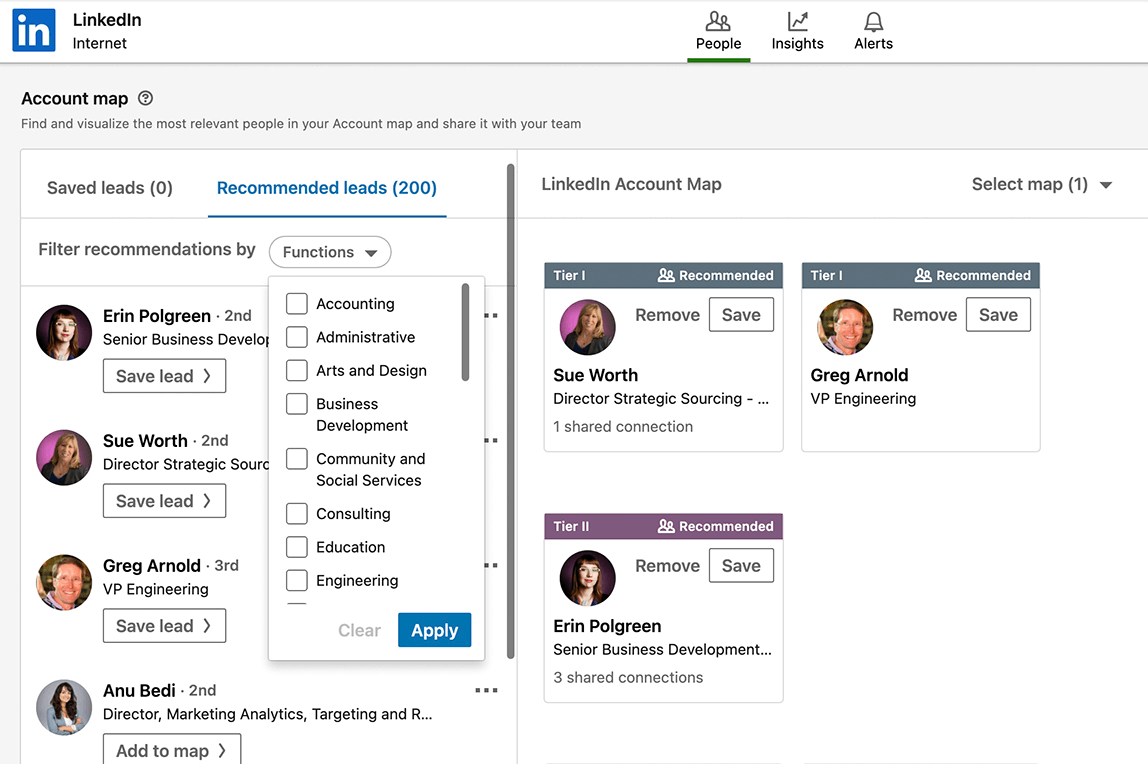Apply the selected function filters
The image size is (1148, 764).
point(435,630)
